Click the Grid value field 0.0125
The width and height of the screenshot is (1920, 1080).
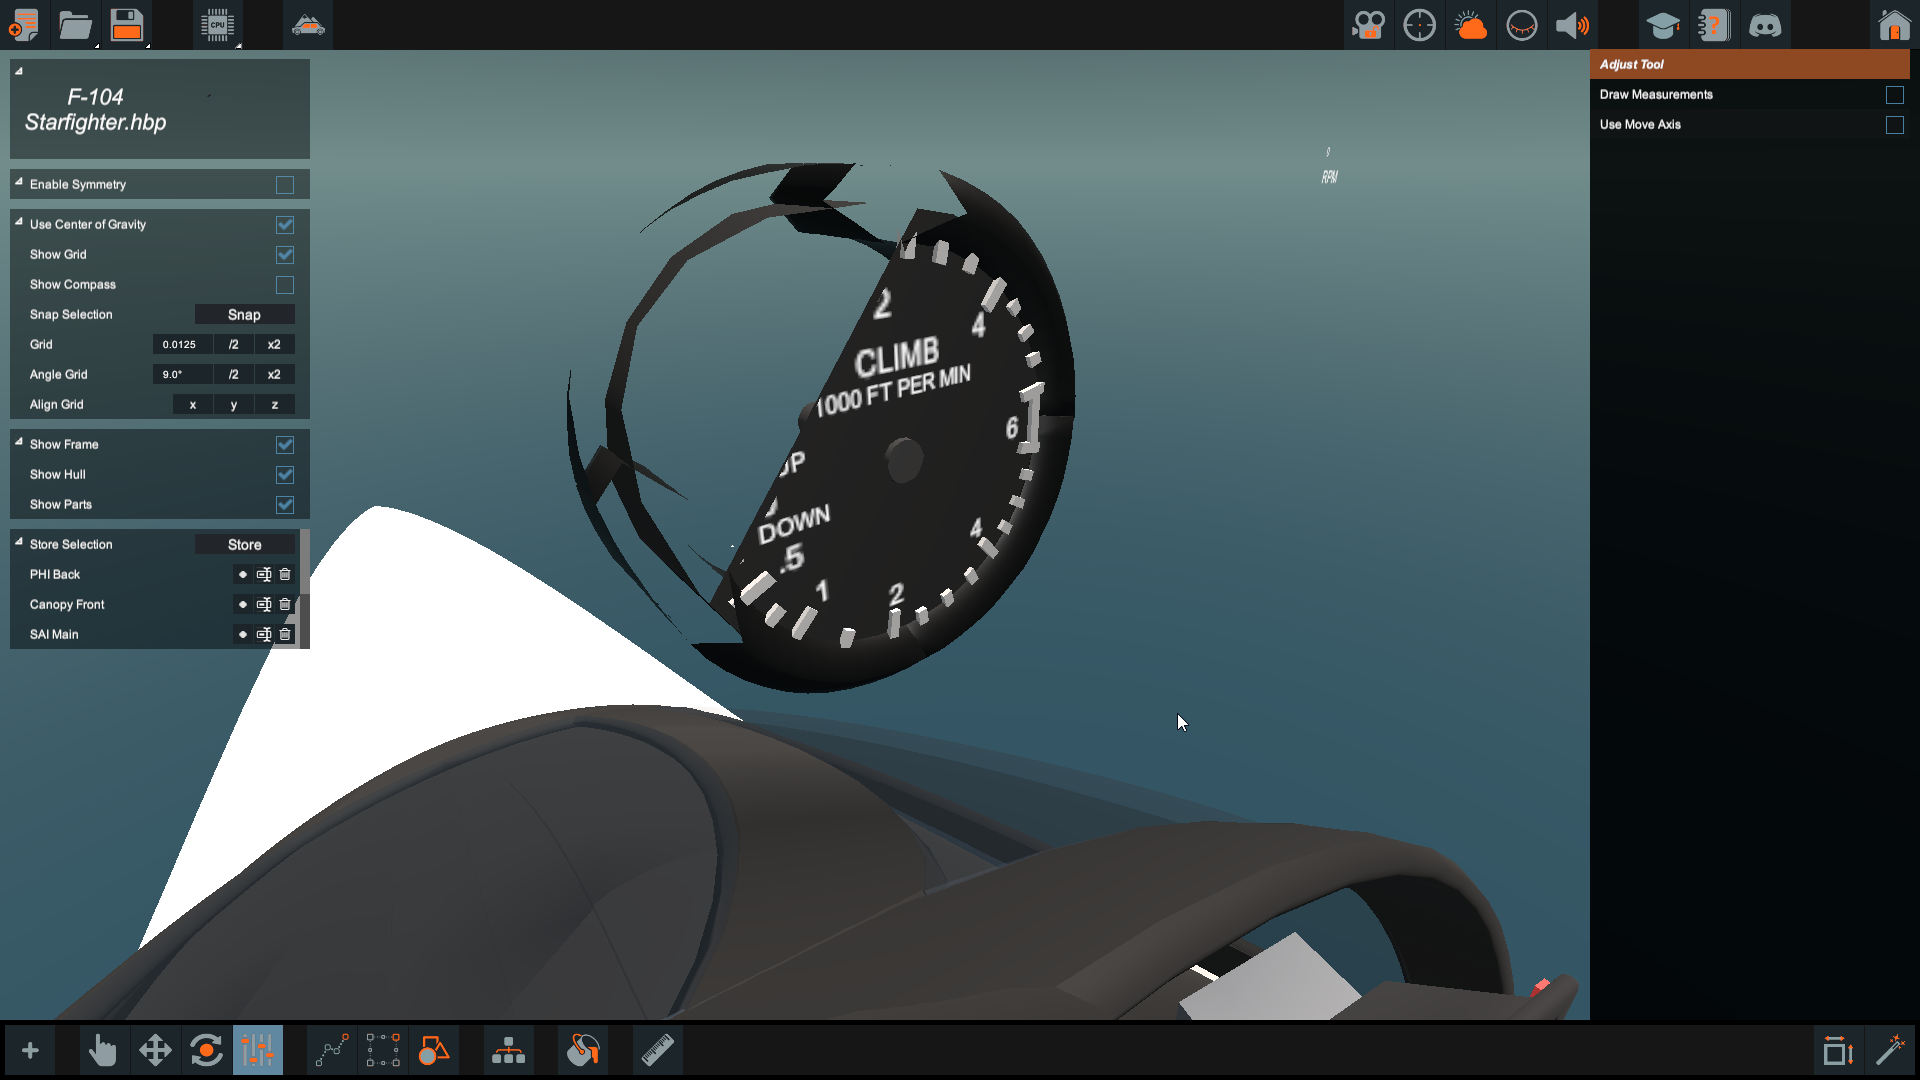click(x=181, y=345)
